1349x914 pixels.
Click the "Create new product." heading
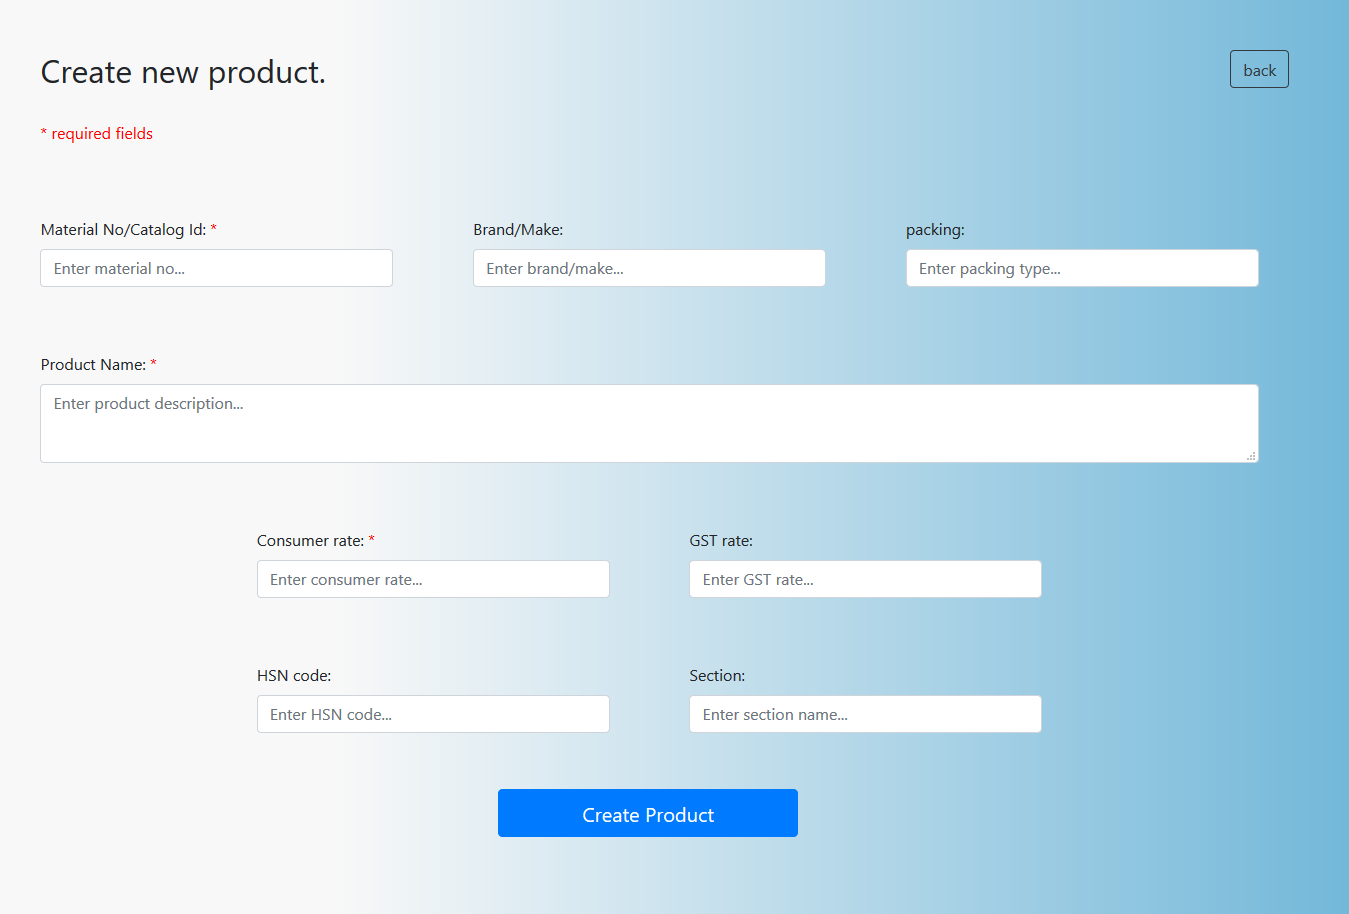[183, 72]
